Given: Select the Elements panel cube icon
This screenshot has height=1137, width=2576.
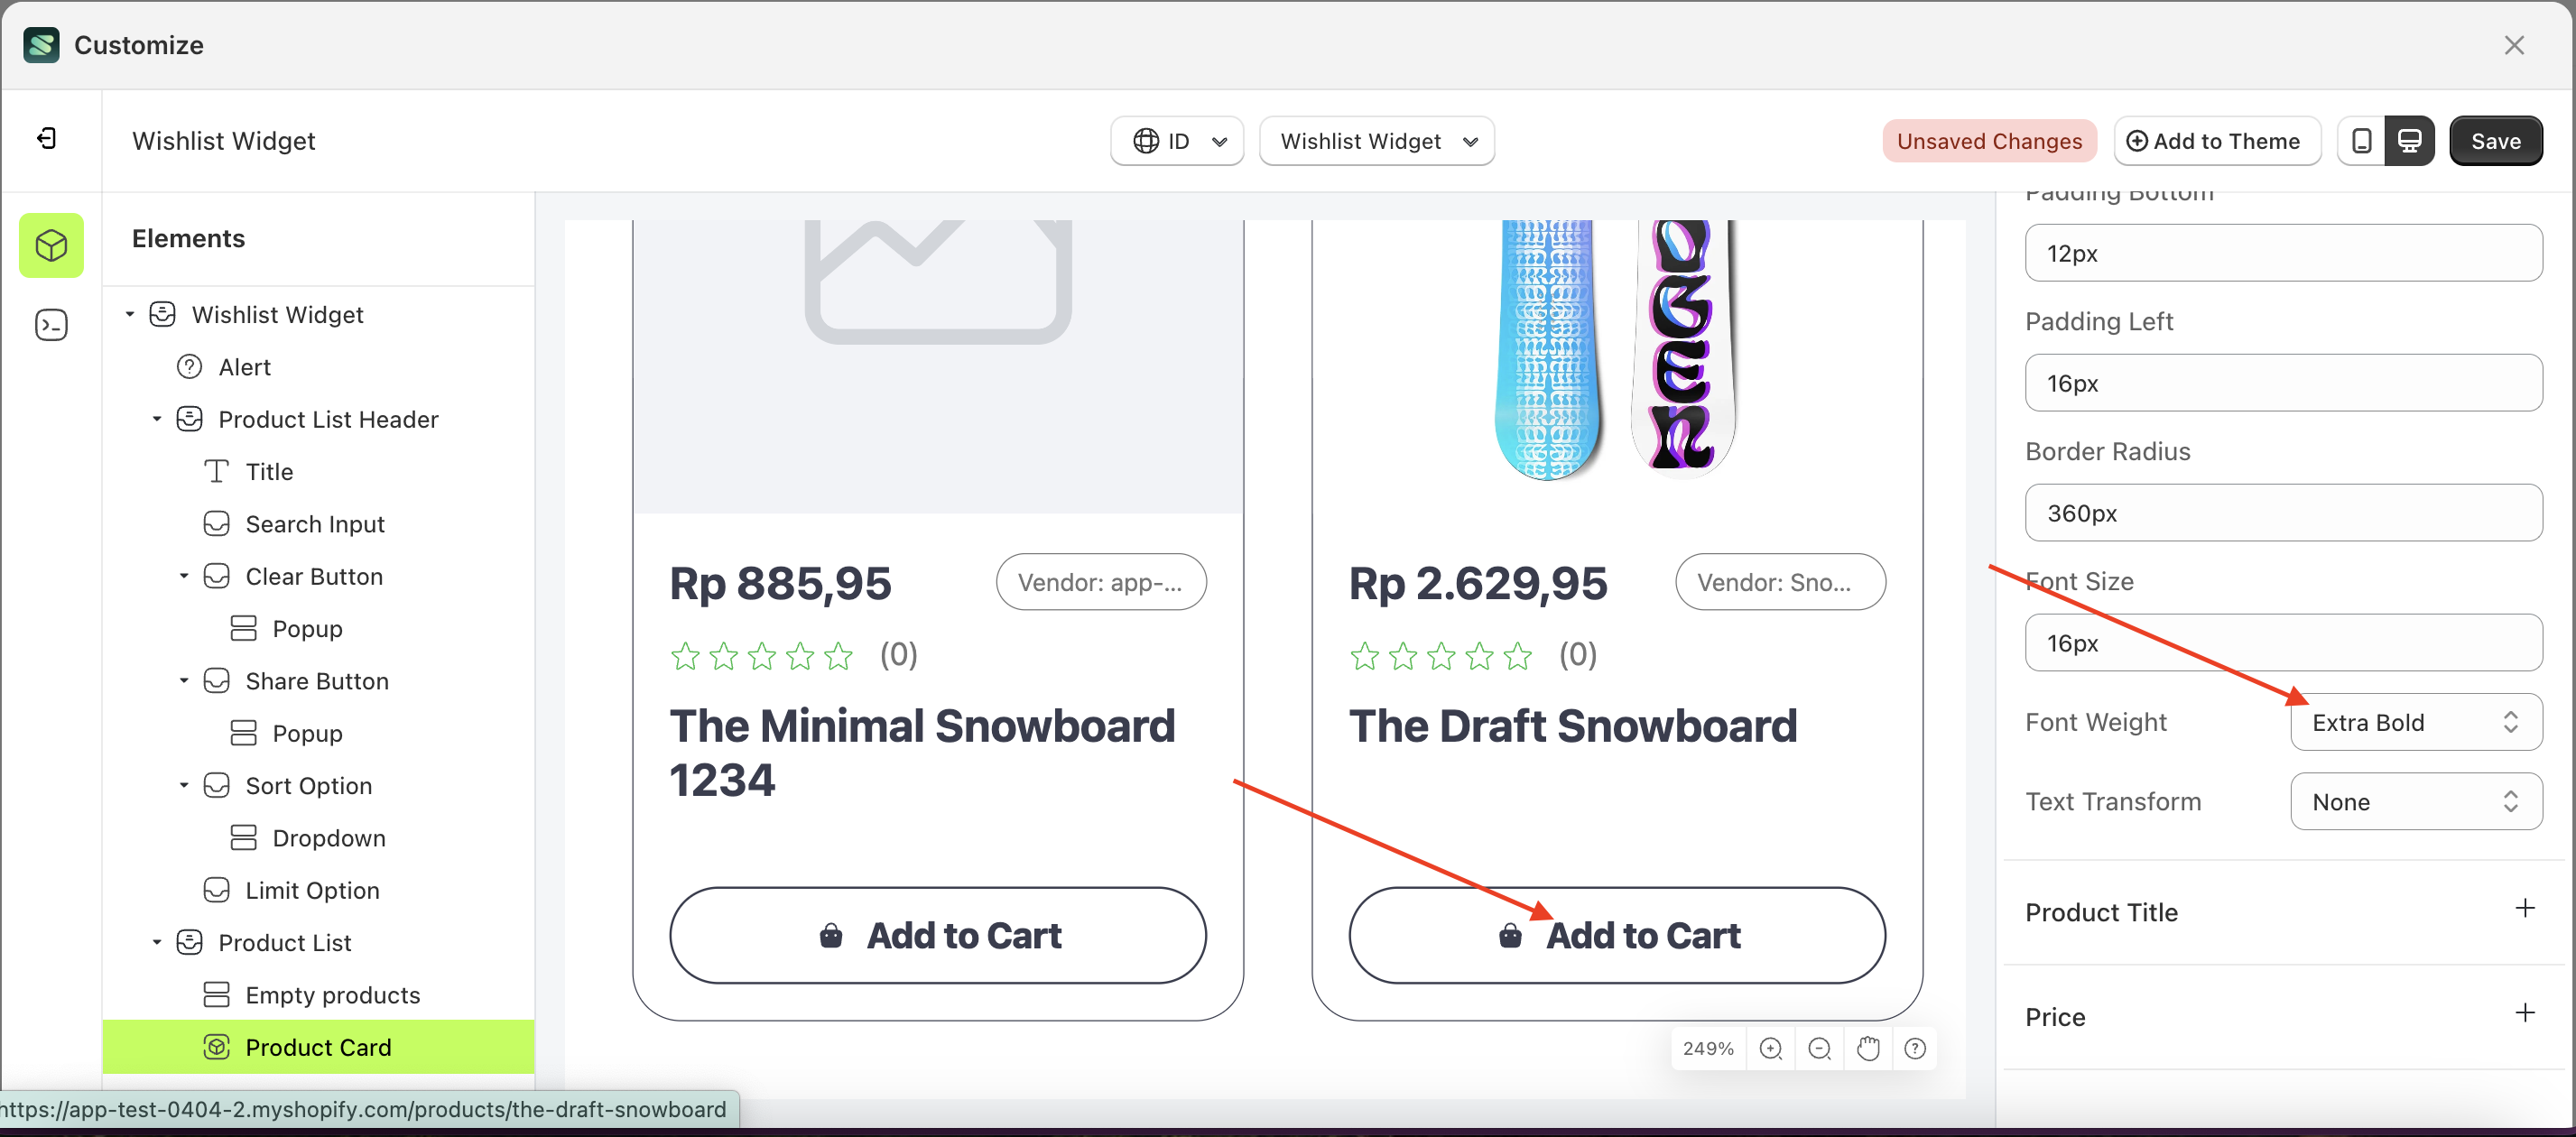Looking at the screenshot, I should coord(50,245).
